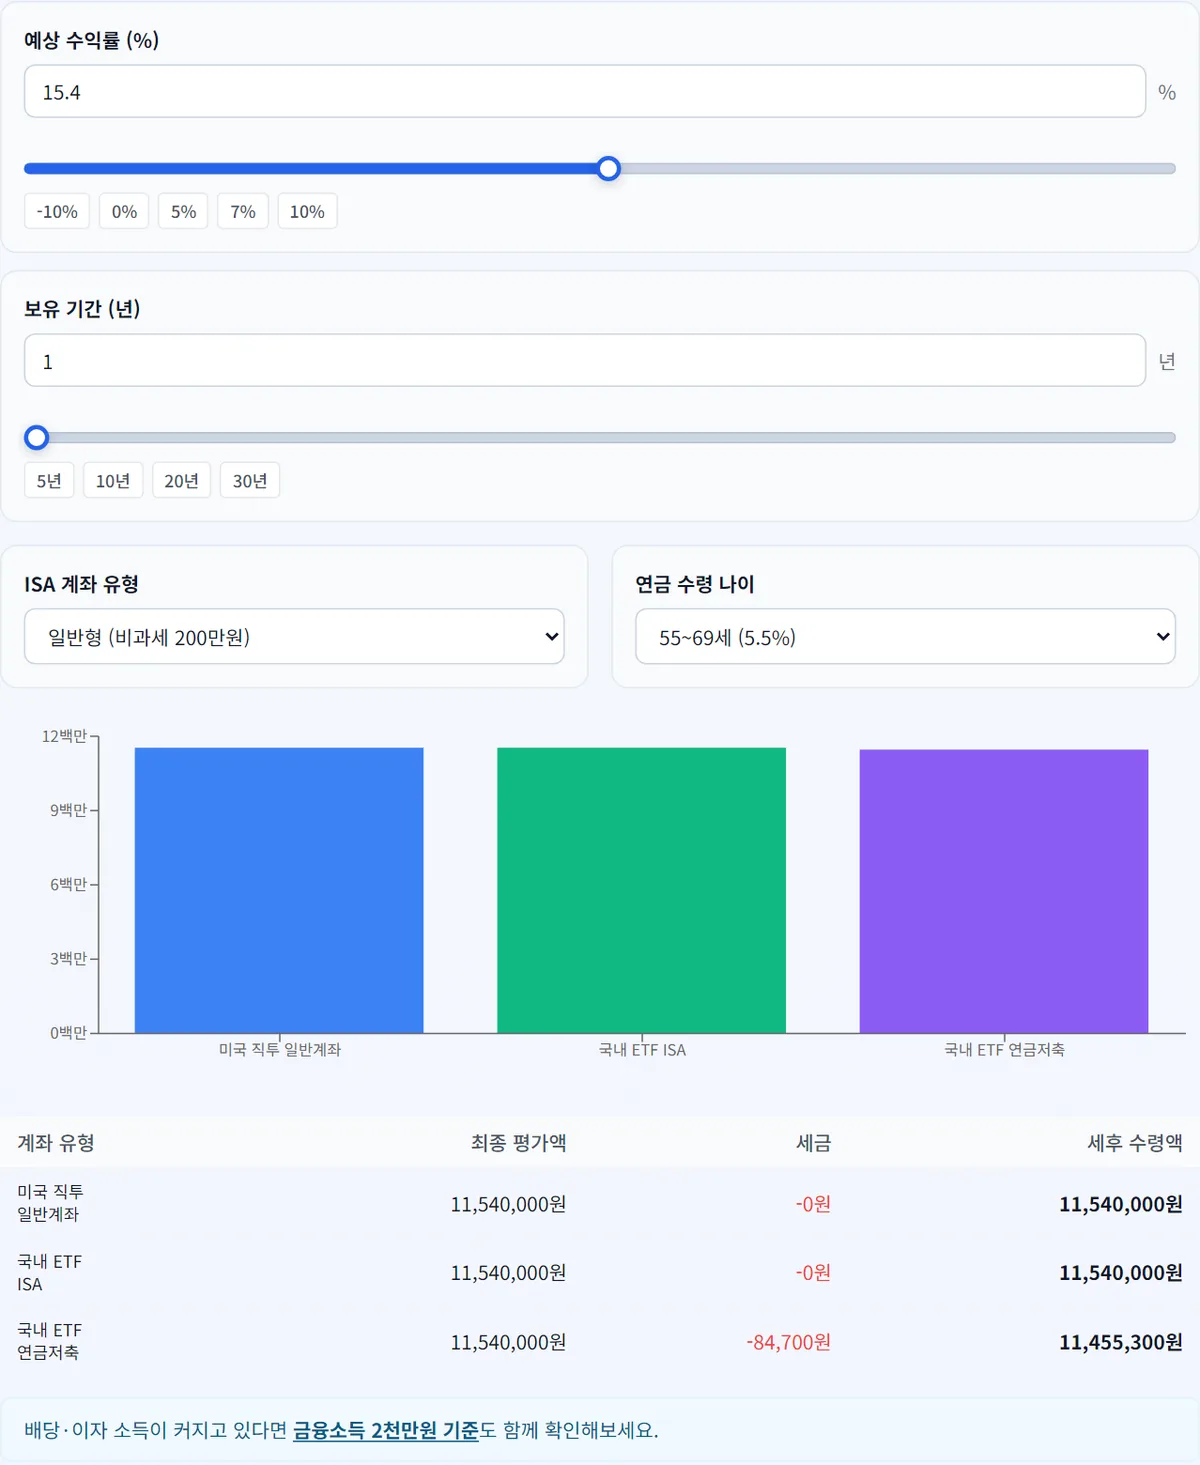Click the 계좌 유형 column header
The width and height of the screenshot is (1200, 1465).
point(56,1143)
